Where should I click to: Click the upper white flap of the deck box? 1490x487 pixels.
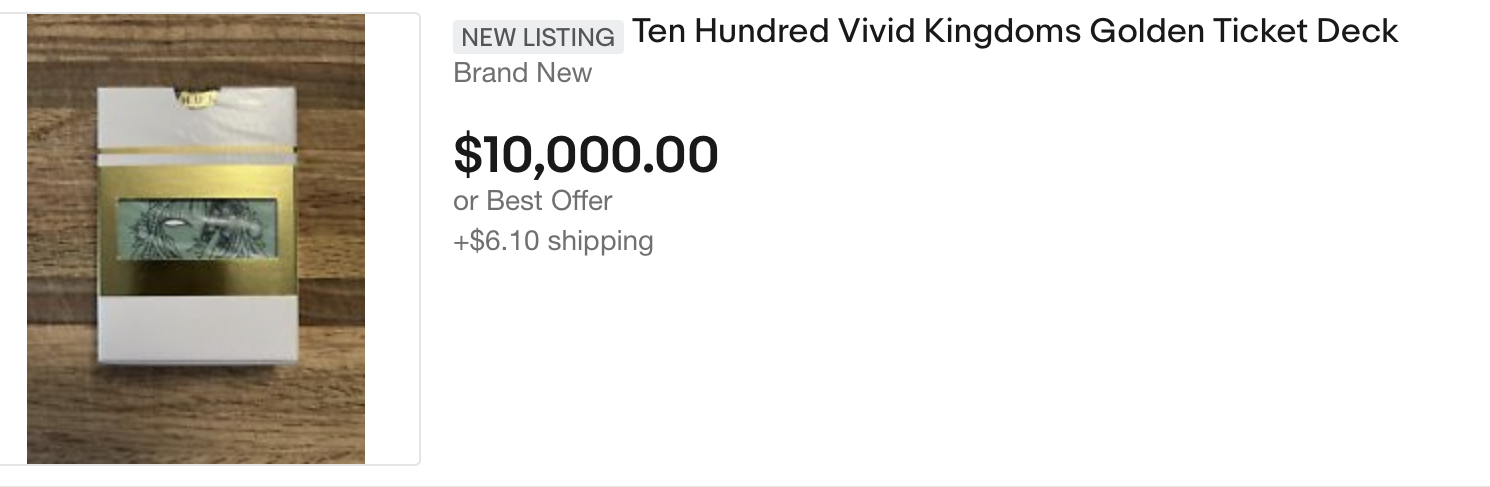[x=196, y=125]
